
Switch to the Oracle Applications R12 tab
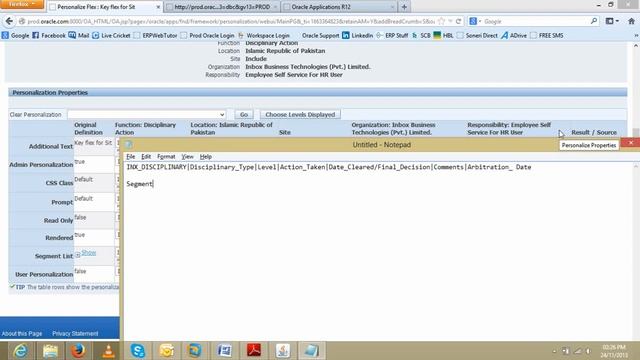click(x=340, y=7)
